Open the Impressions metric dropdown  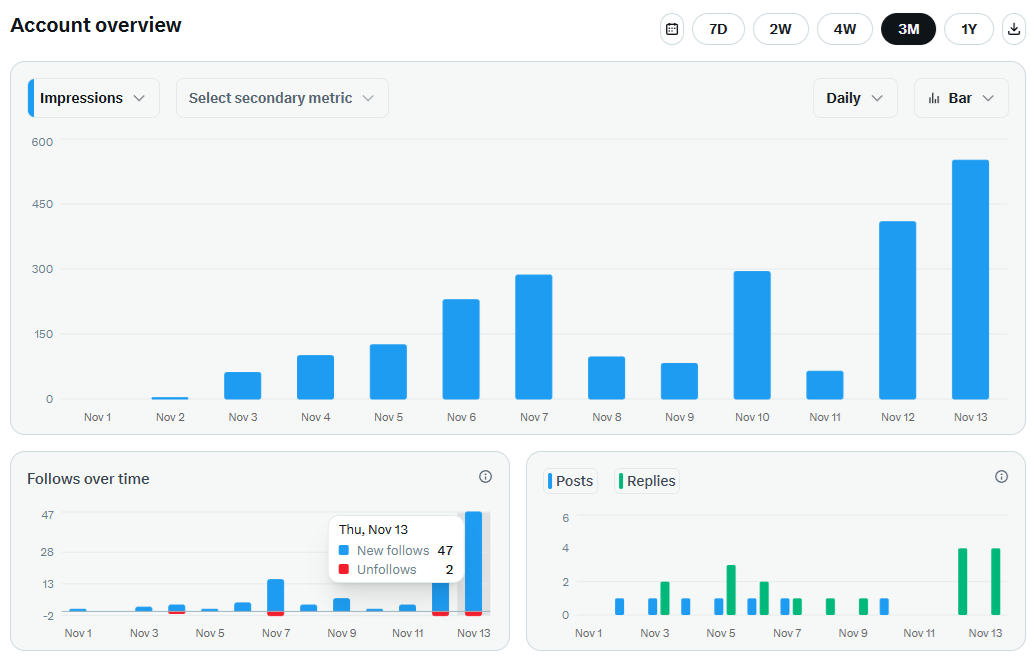(x=94, y=98)
